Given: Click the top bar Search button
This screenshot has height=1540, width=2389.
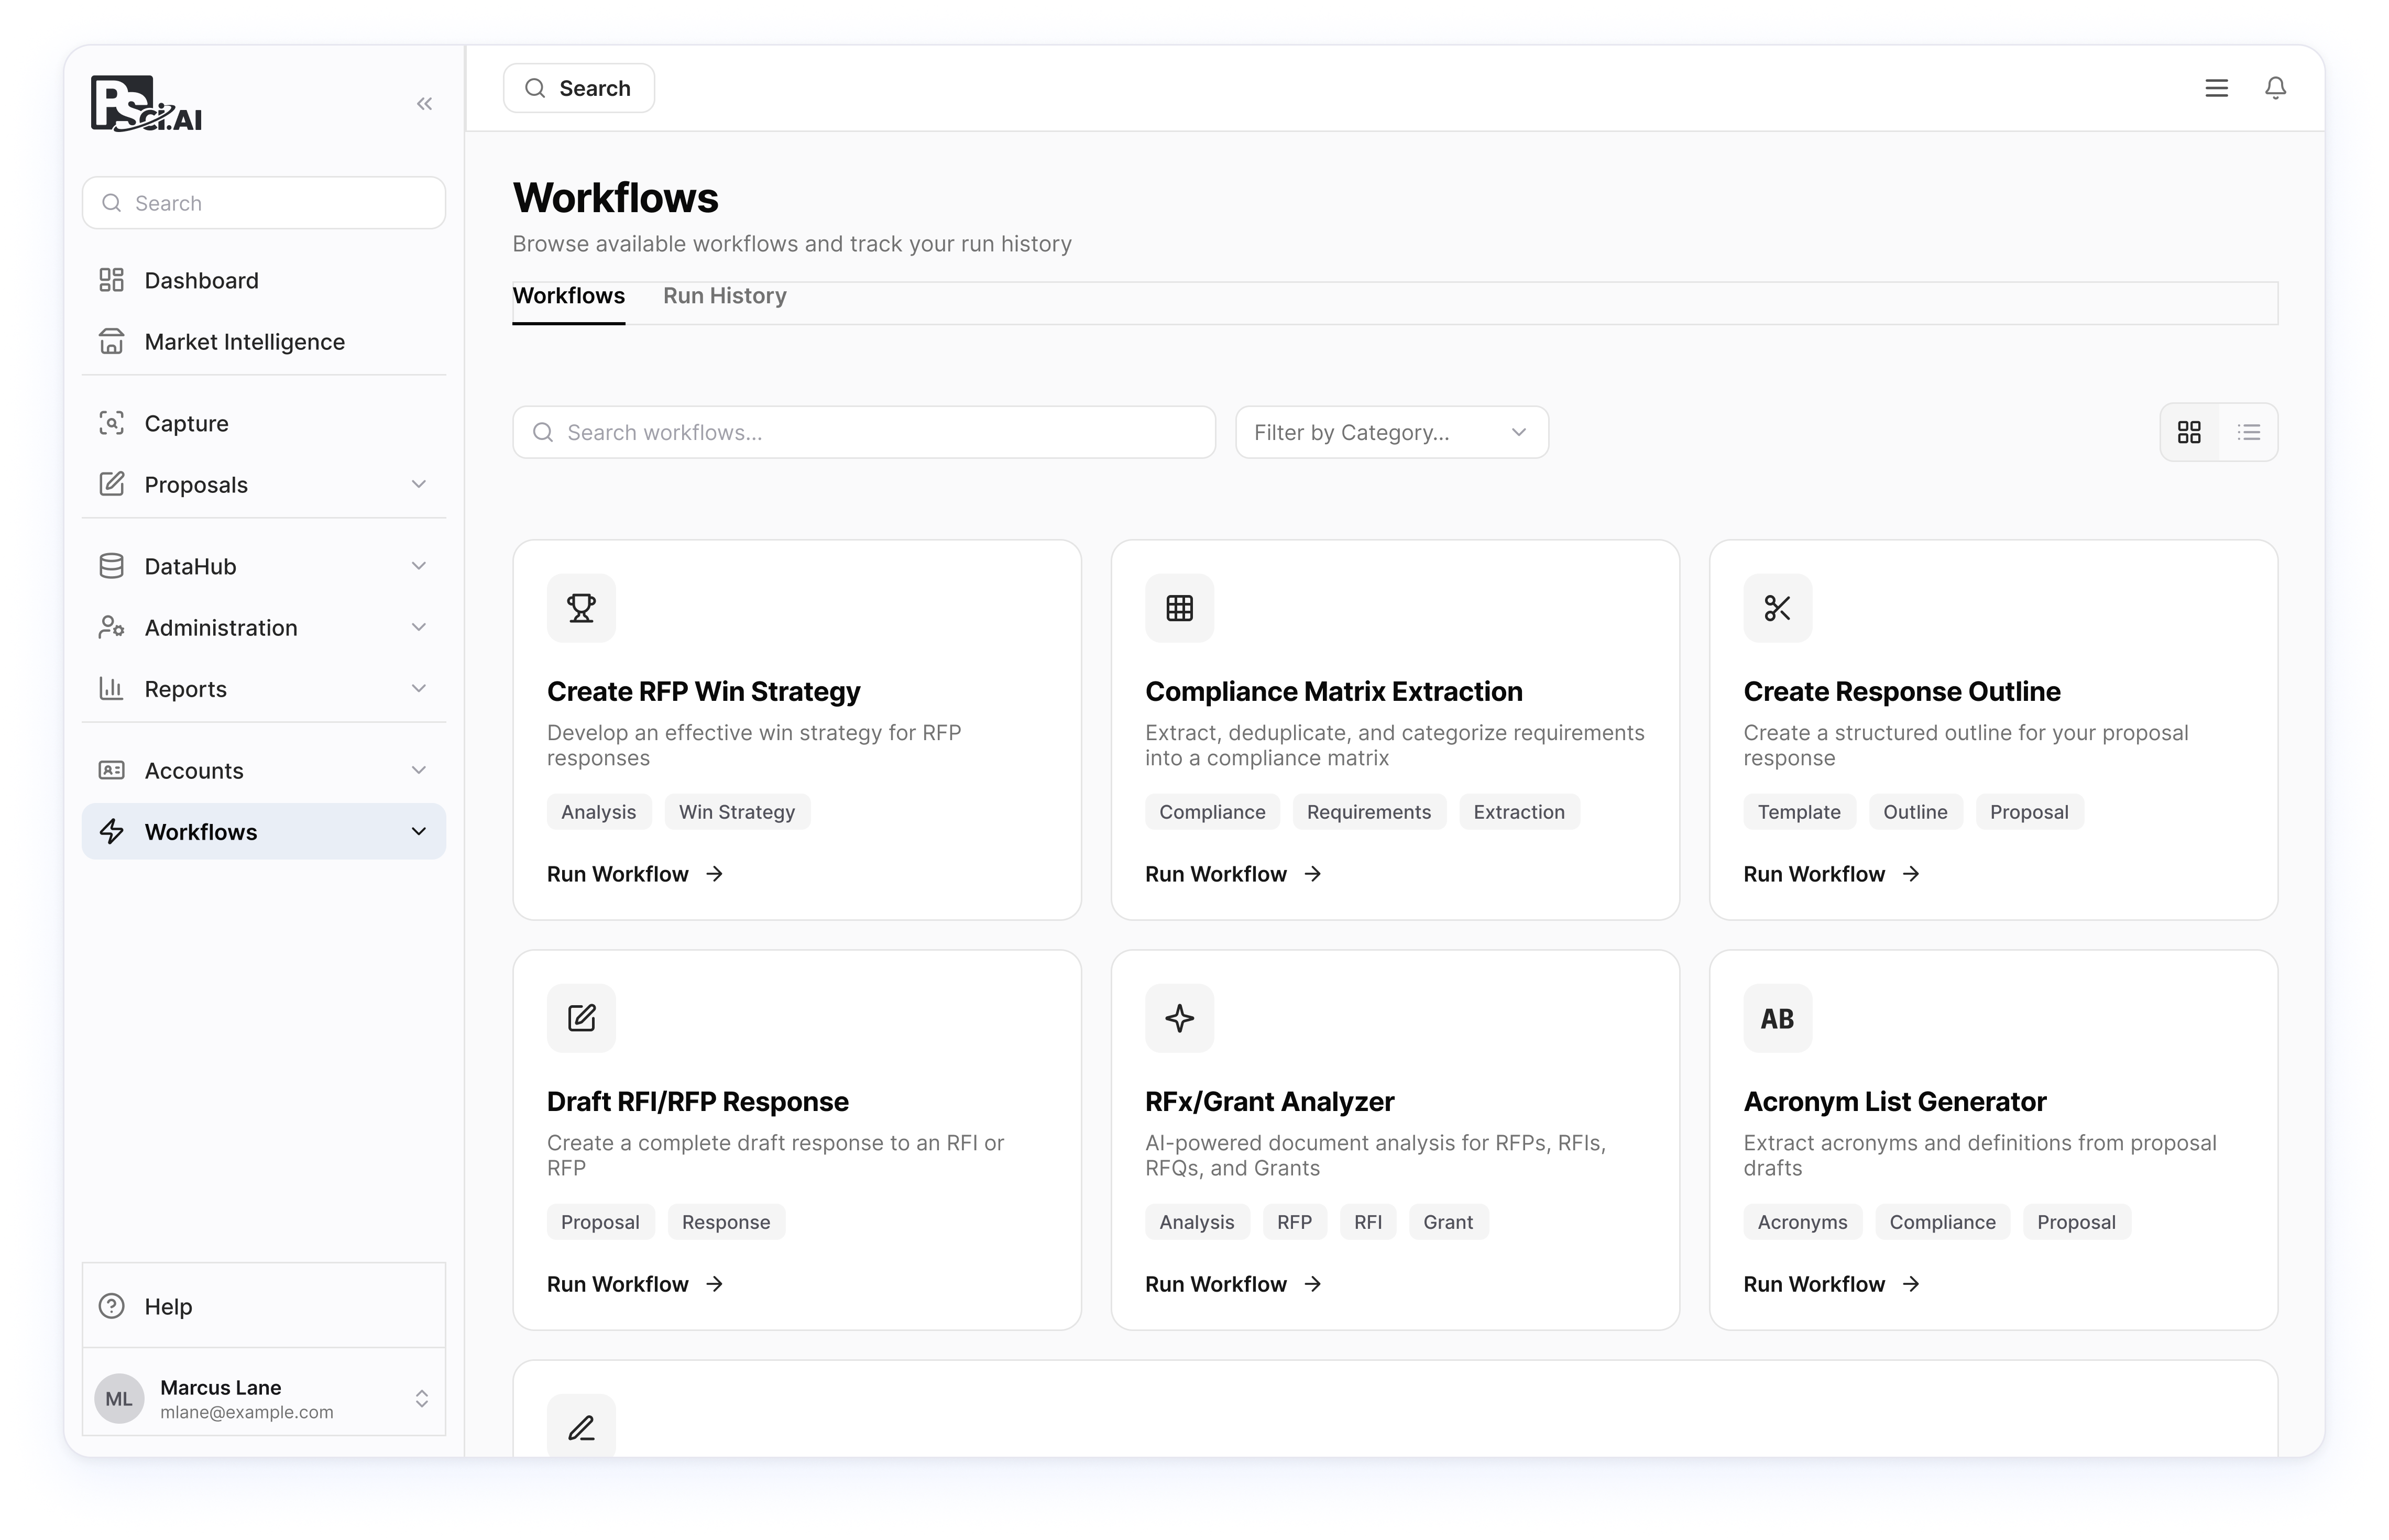Looking at the screenshot, I should 578,88.
